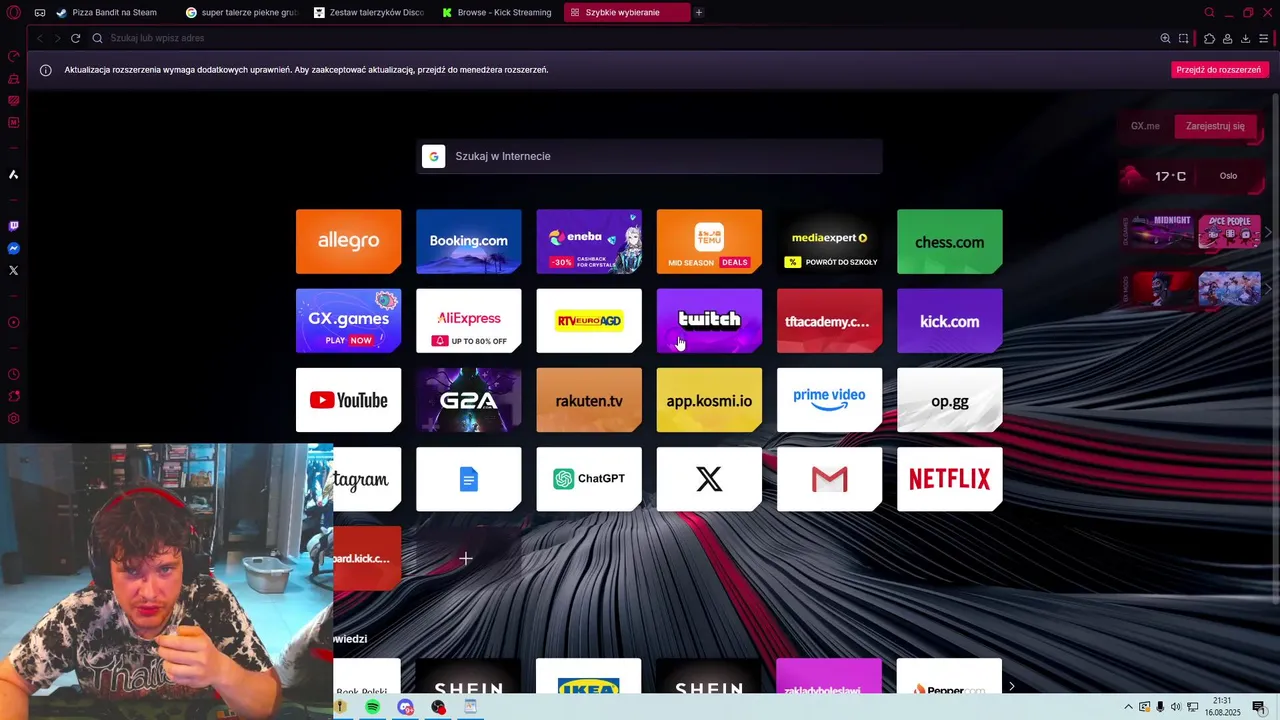Open the RTV EURO AGD speed dial tile
The height and width of the screenshot is (720, 1280).
(x=589, y=321)
